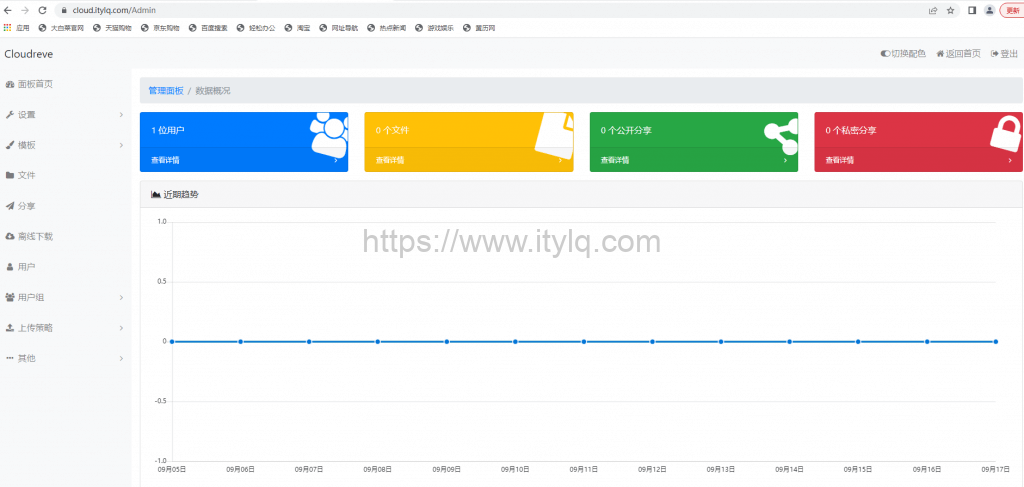Click the share icon on green card
Image resolution: width=1024 pixels, height=487 pixels.
point(781,136)
